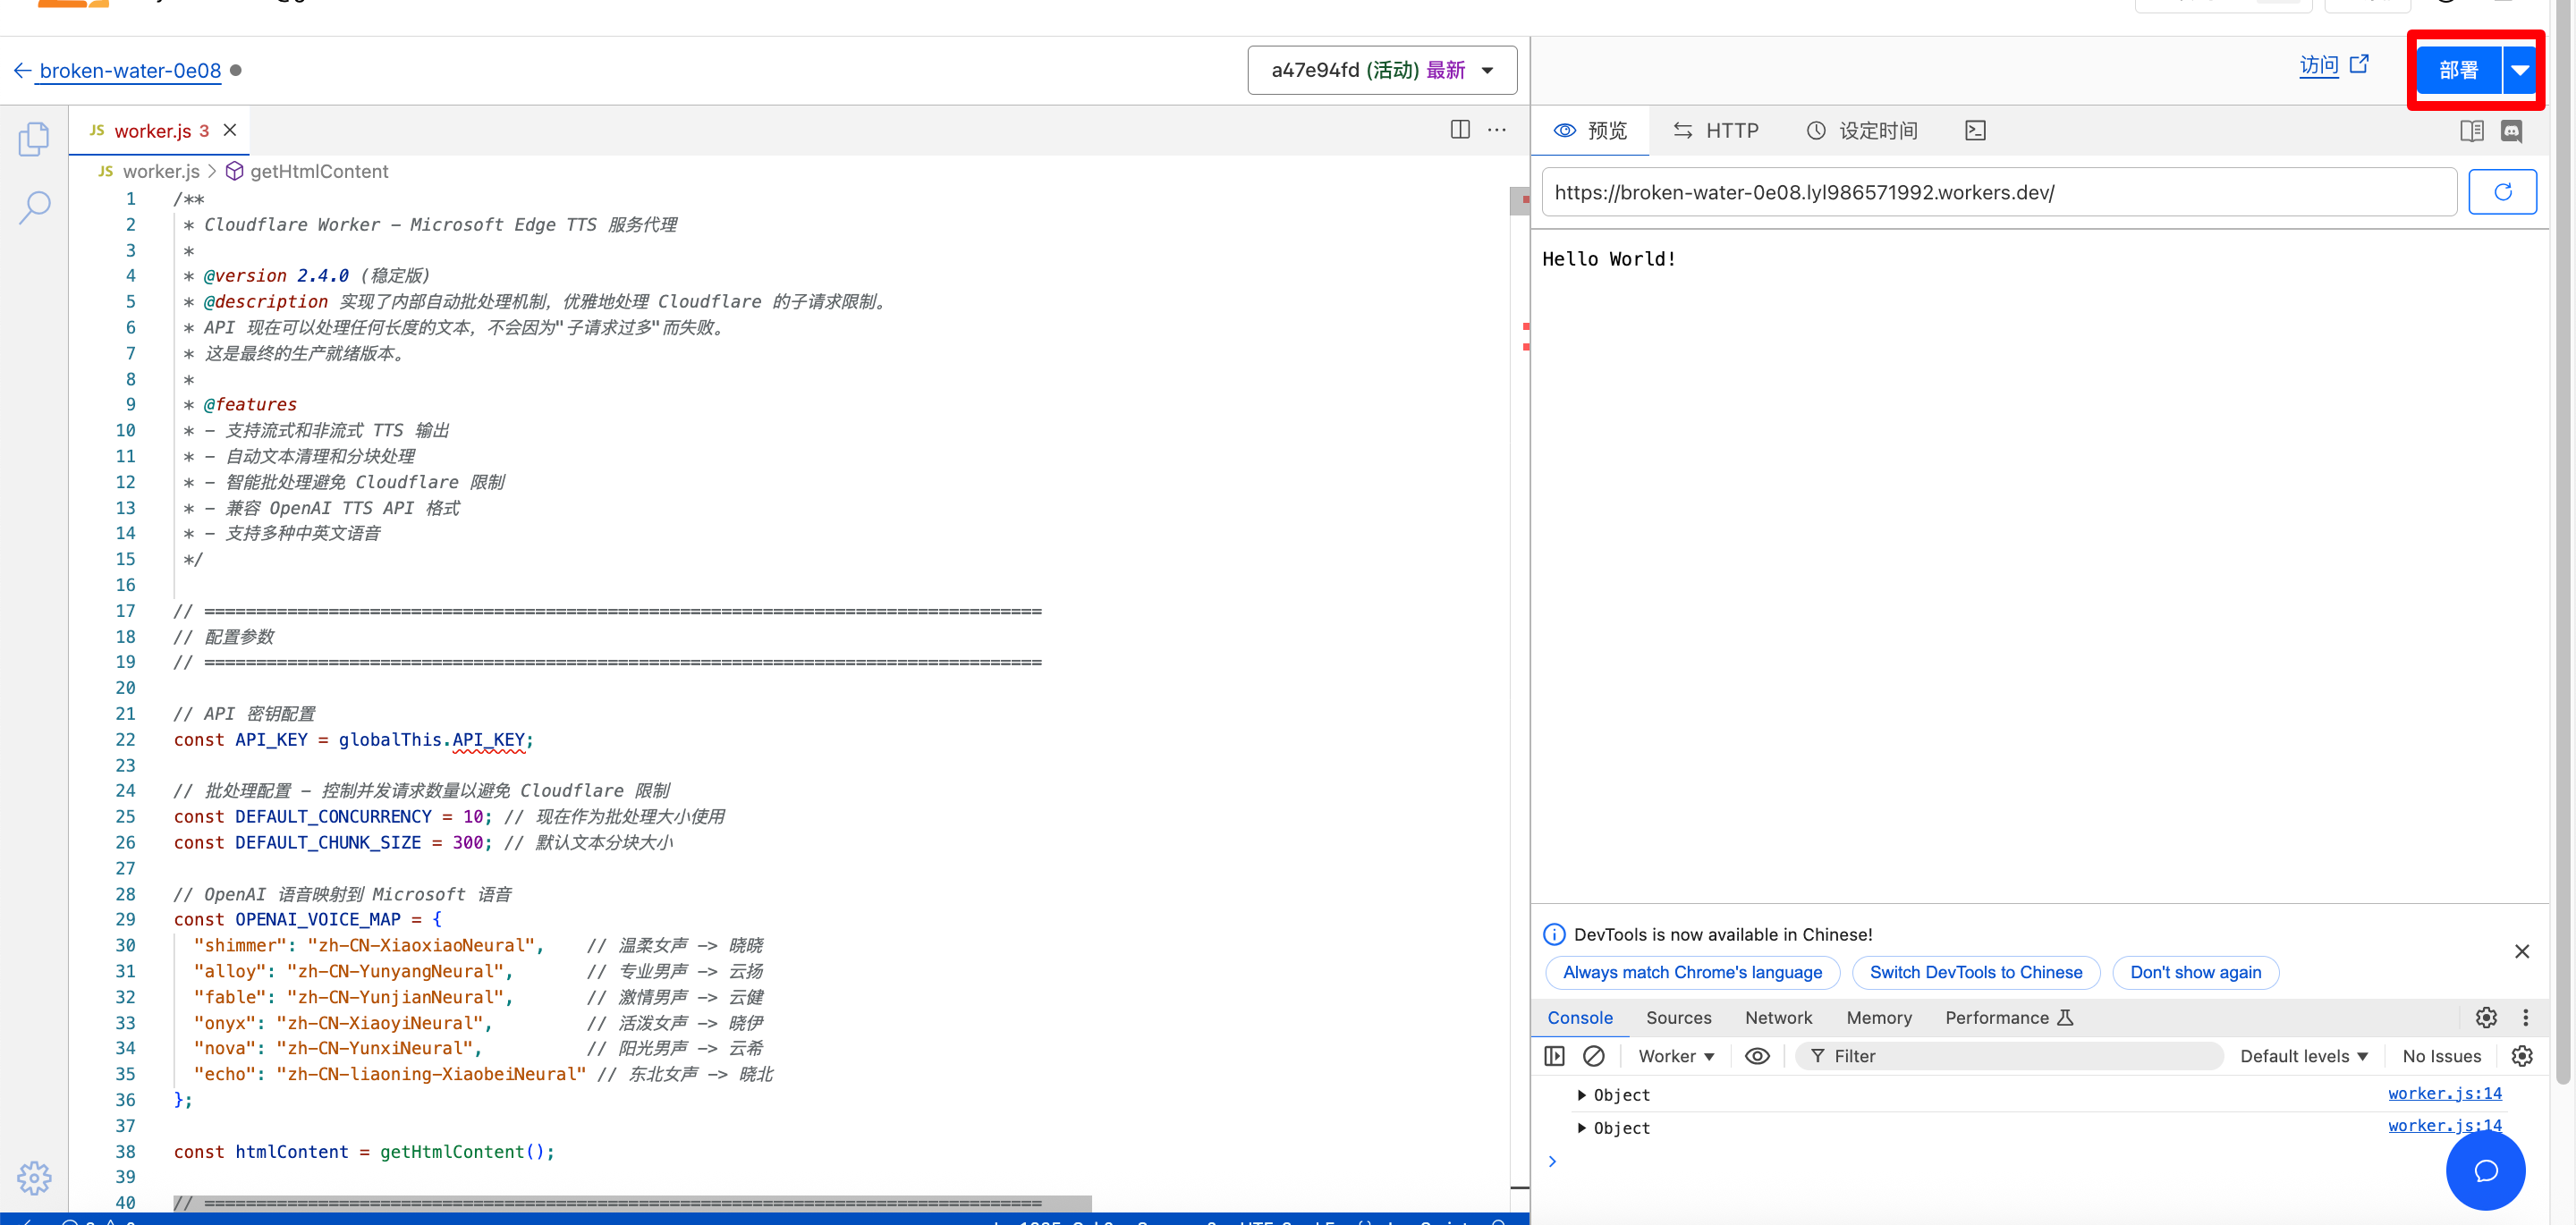
Task: Click the split editor icon
Action: tap(1459, 130)
